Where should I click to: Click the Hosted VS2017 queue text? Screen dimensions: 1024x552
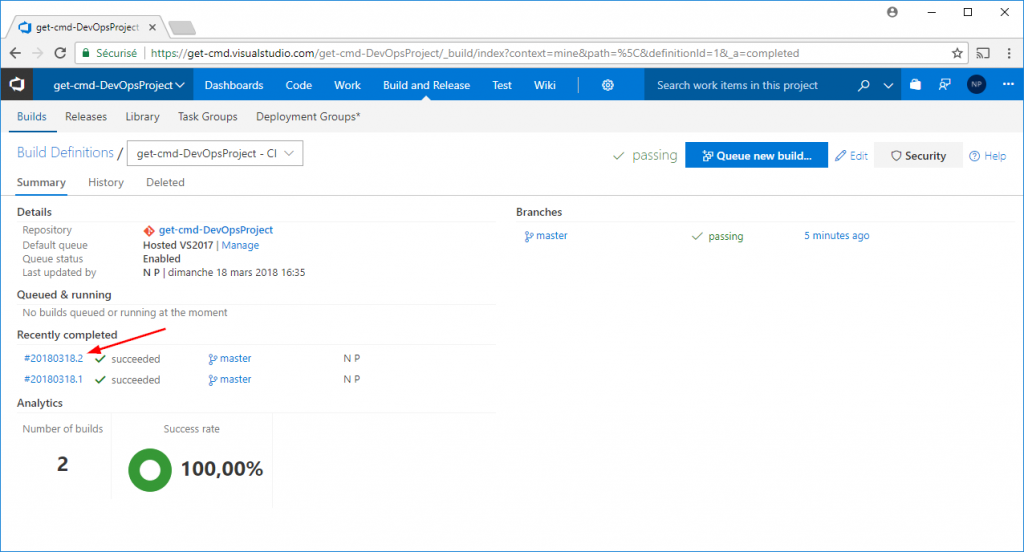[178, 245]
